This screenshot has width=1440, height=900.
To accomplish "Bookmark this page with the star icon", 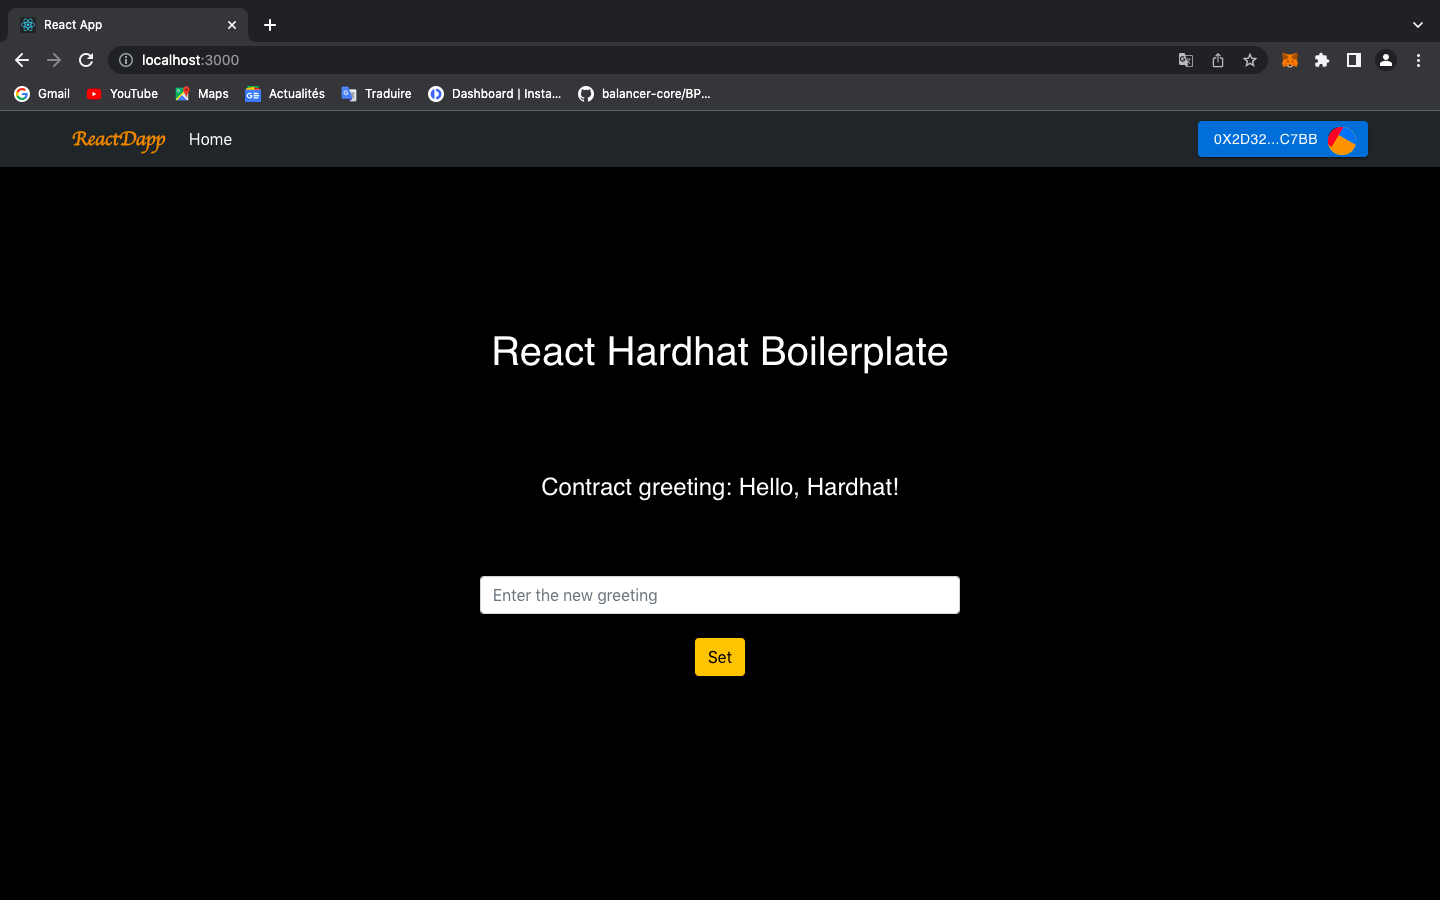I will [1249, 60].
